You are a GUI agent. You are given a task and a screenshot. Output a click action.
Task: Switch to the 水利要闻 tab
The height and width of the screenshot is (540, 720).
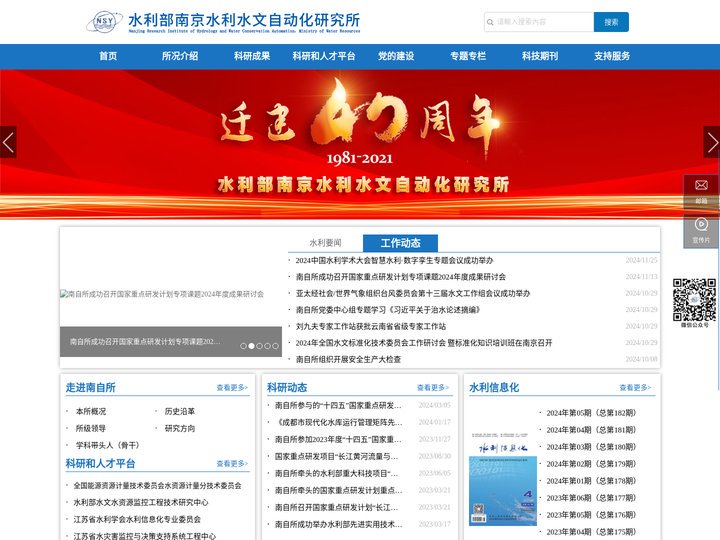click(x=326, y=243)
